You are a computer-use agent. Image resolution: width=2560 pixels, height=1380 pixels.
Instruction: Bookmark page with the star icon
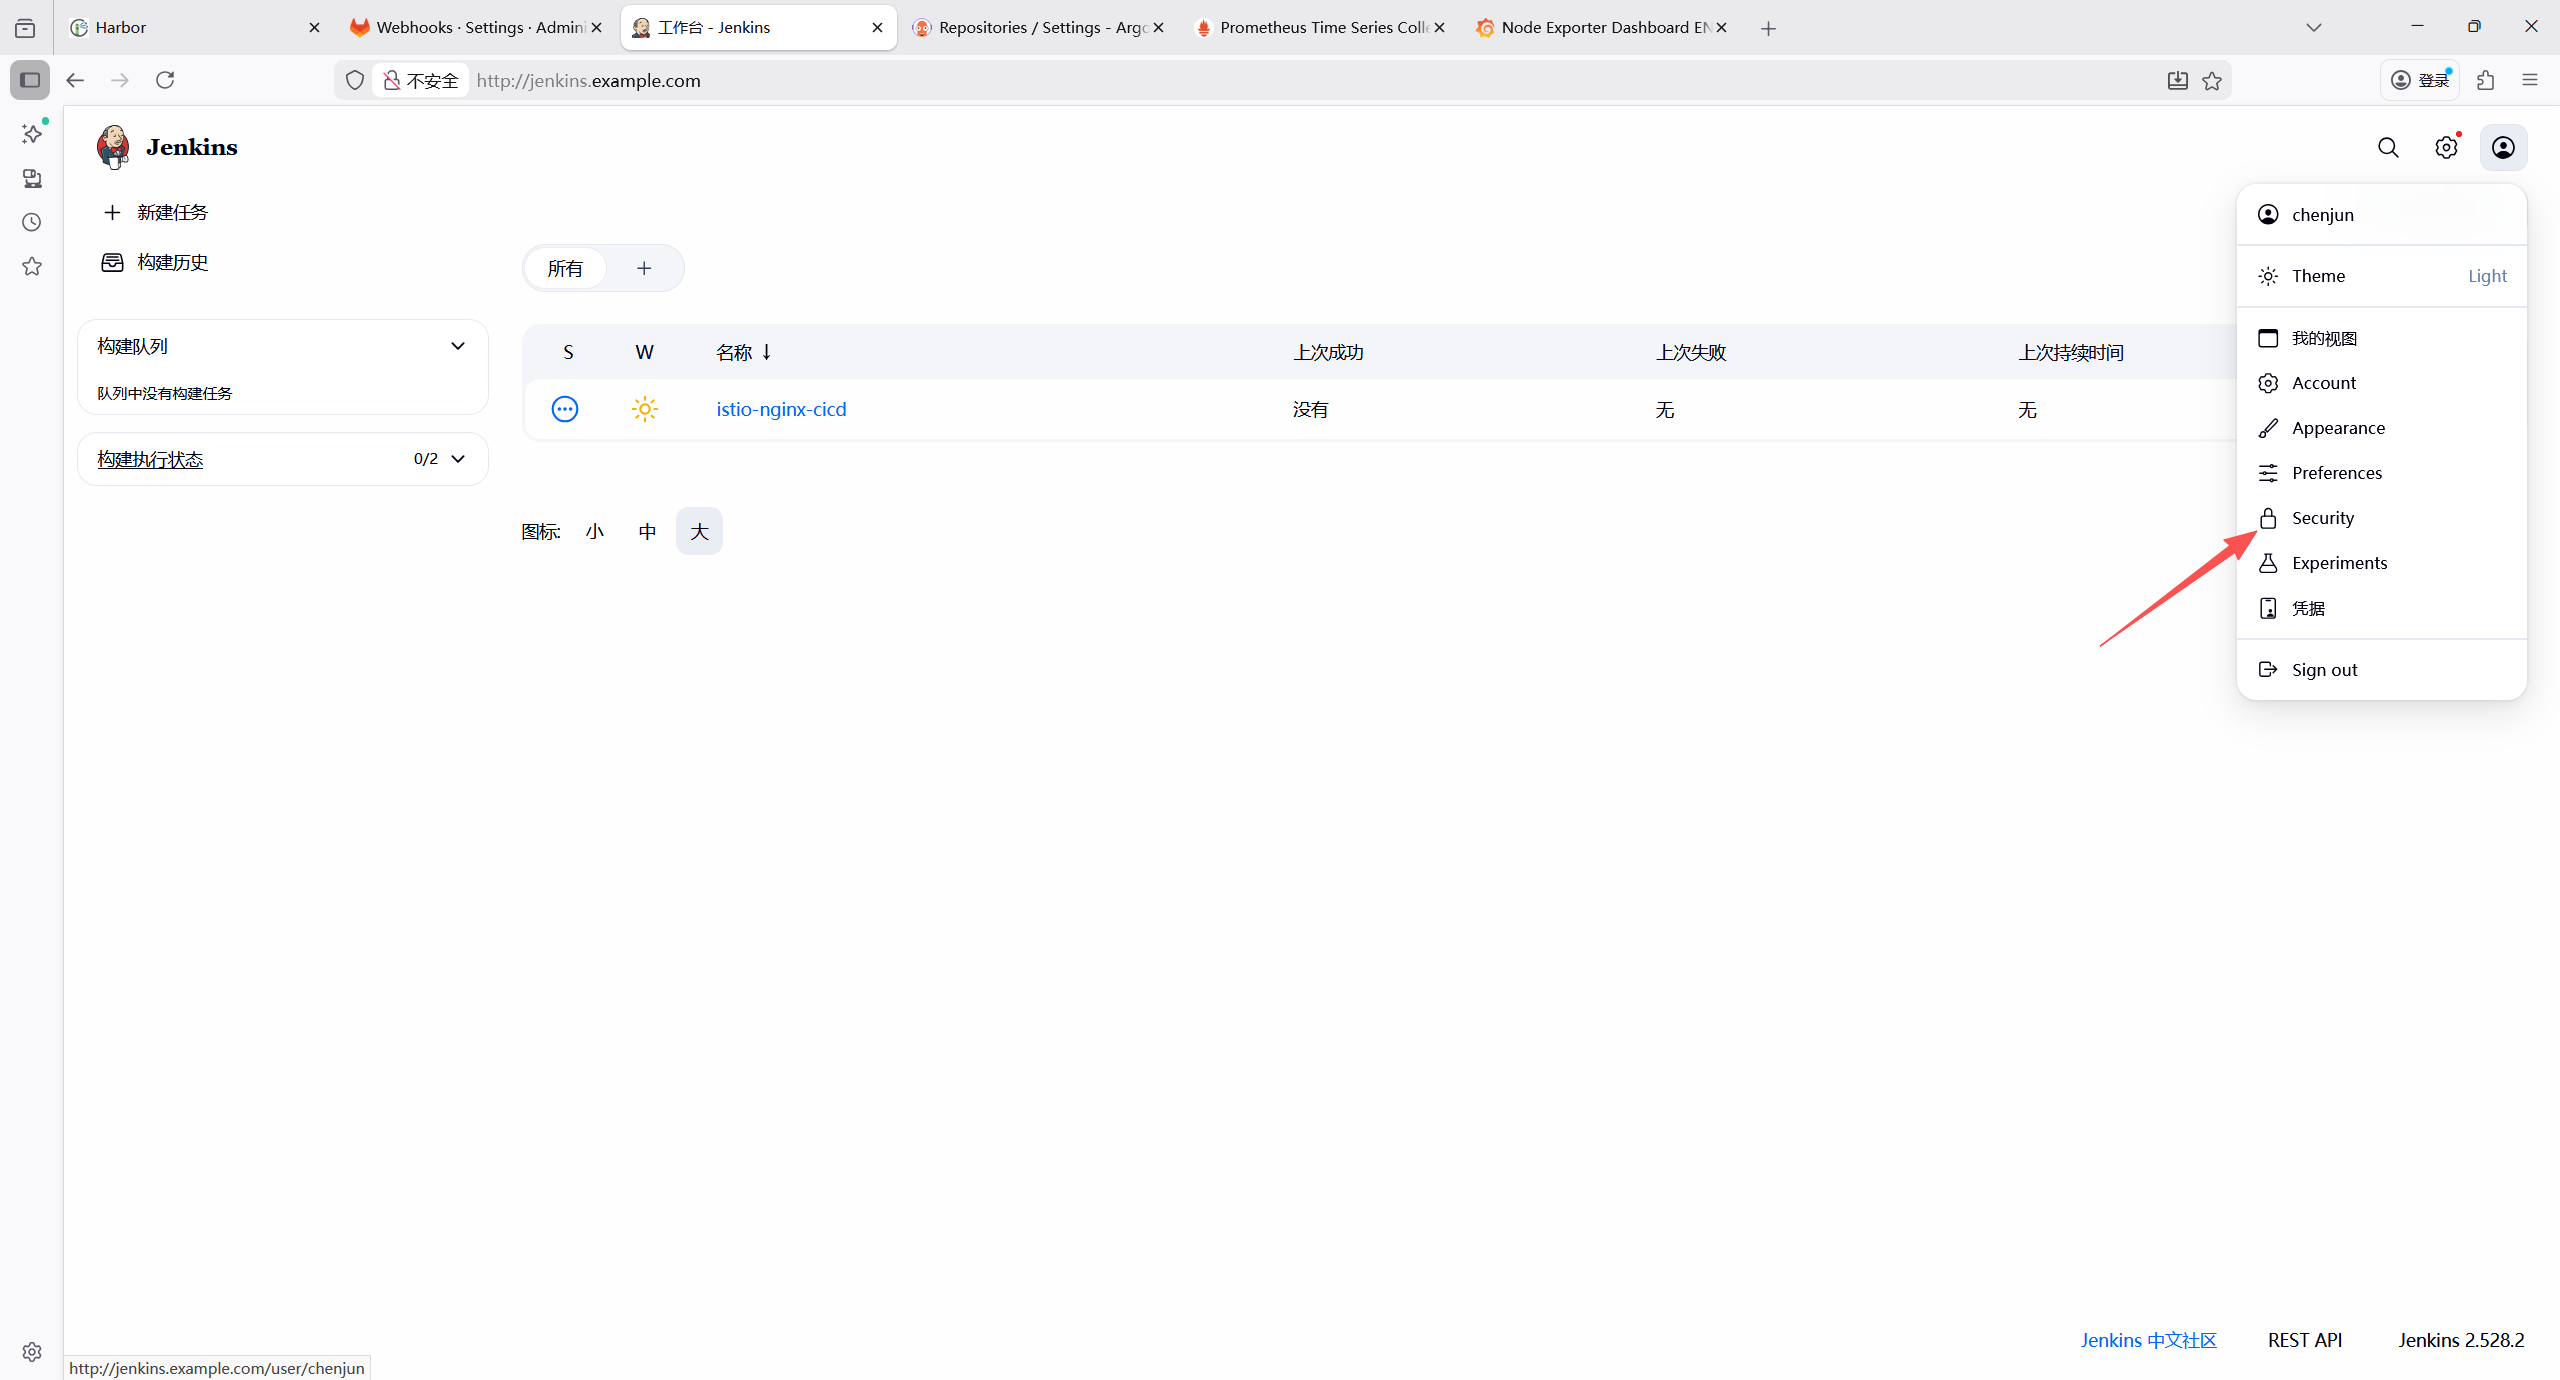point(2212,81)
